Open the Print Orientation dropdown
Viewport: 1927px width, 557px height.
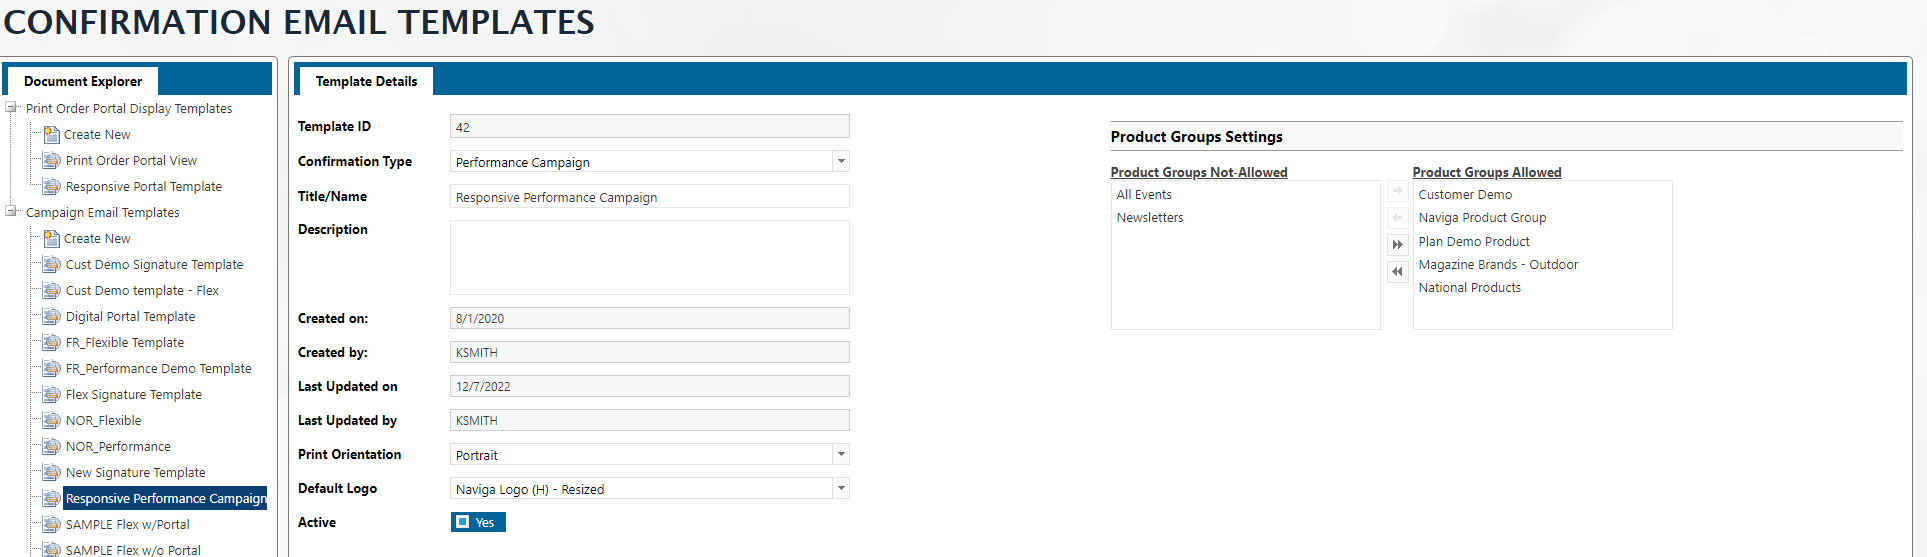click(x=841, y=455)
